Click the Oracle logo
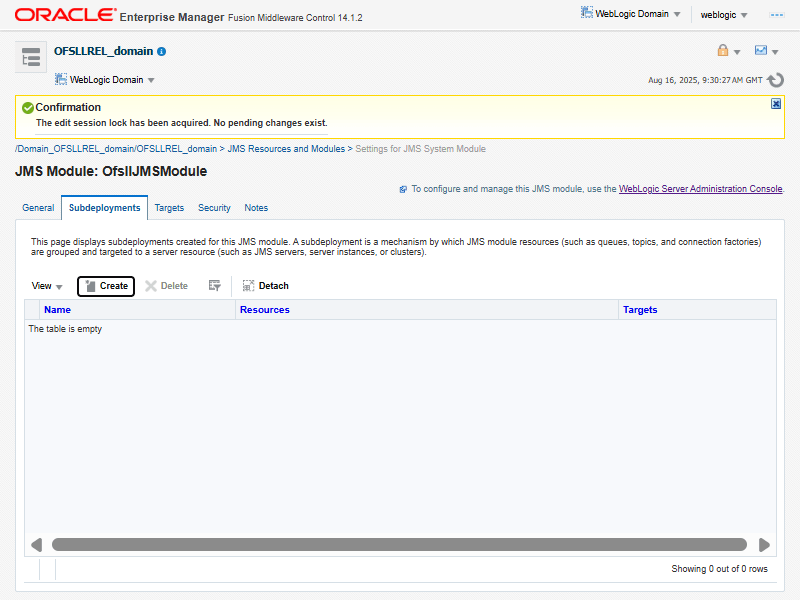Viewport: 800px width, 600px height. 65,15
